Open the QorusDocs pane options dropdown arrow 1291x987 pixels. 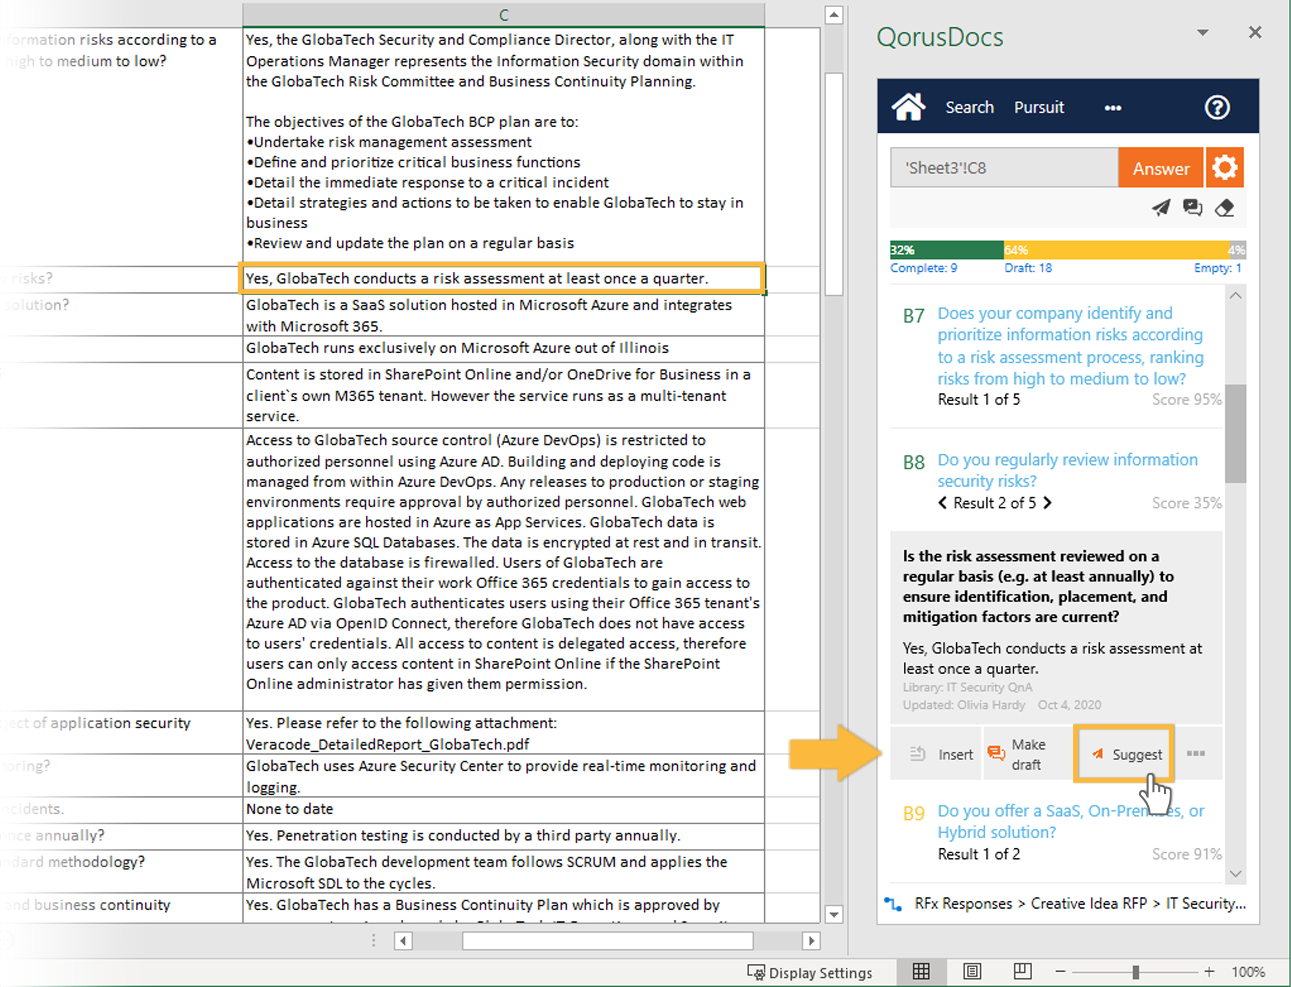[1202, 33]
